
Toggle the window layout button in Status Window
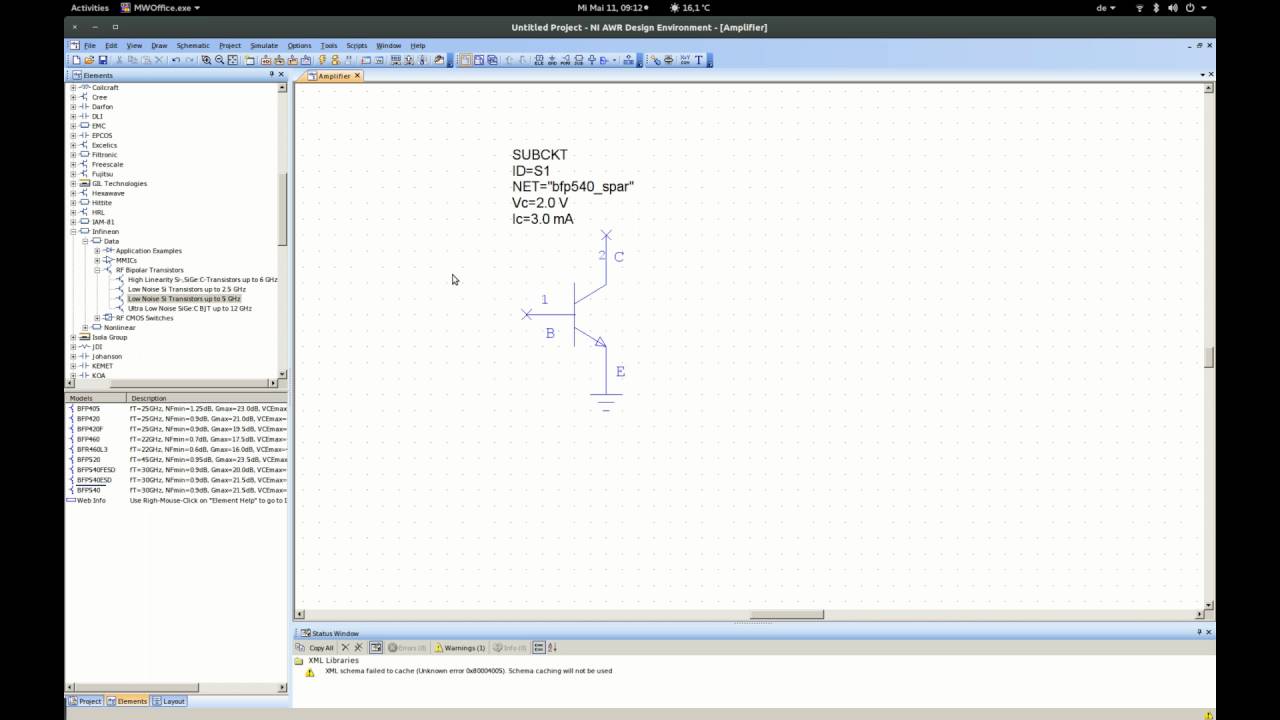point(376,647)
